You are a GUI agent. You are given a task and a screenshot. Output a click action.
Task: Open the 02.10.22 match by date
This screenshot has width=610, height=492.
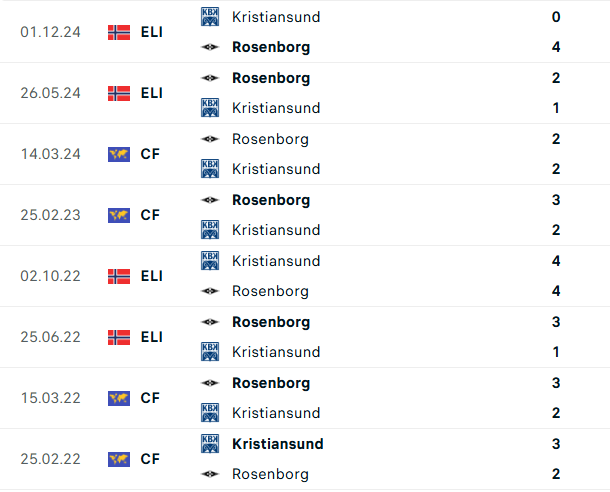click(x=51, y=276)
